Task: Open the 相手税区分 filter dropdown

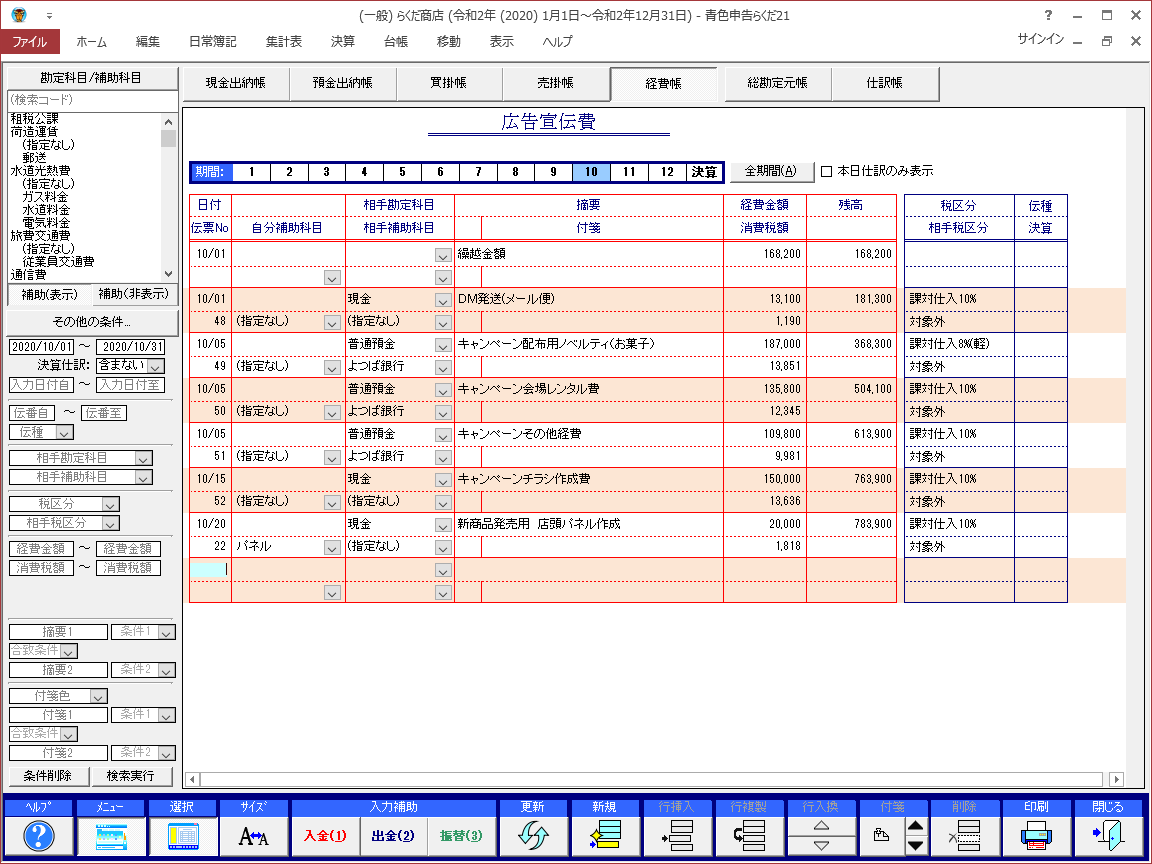Action: 110,524
